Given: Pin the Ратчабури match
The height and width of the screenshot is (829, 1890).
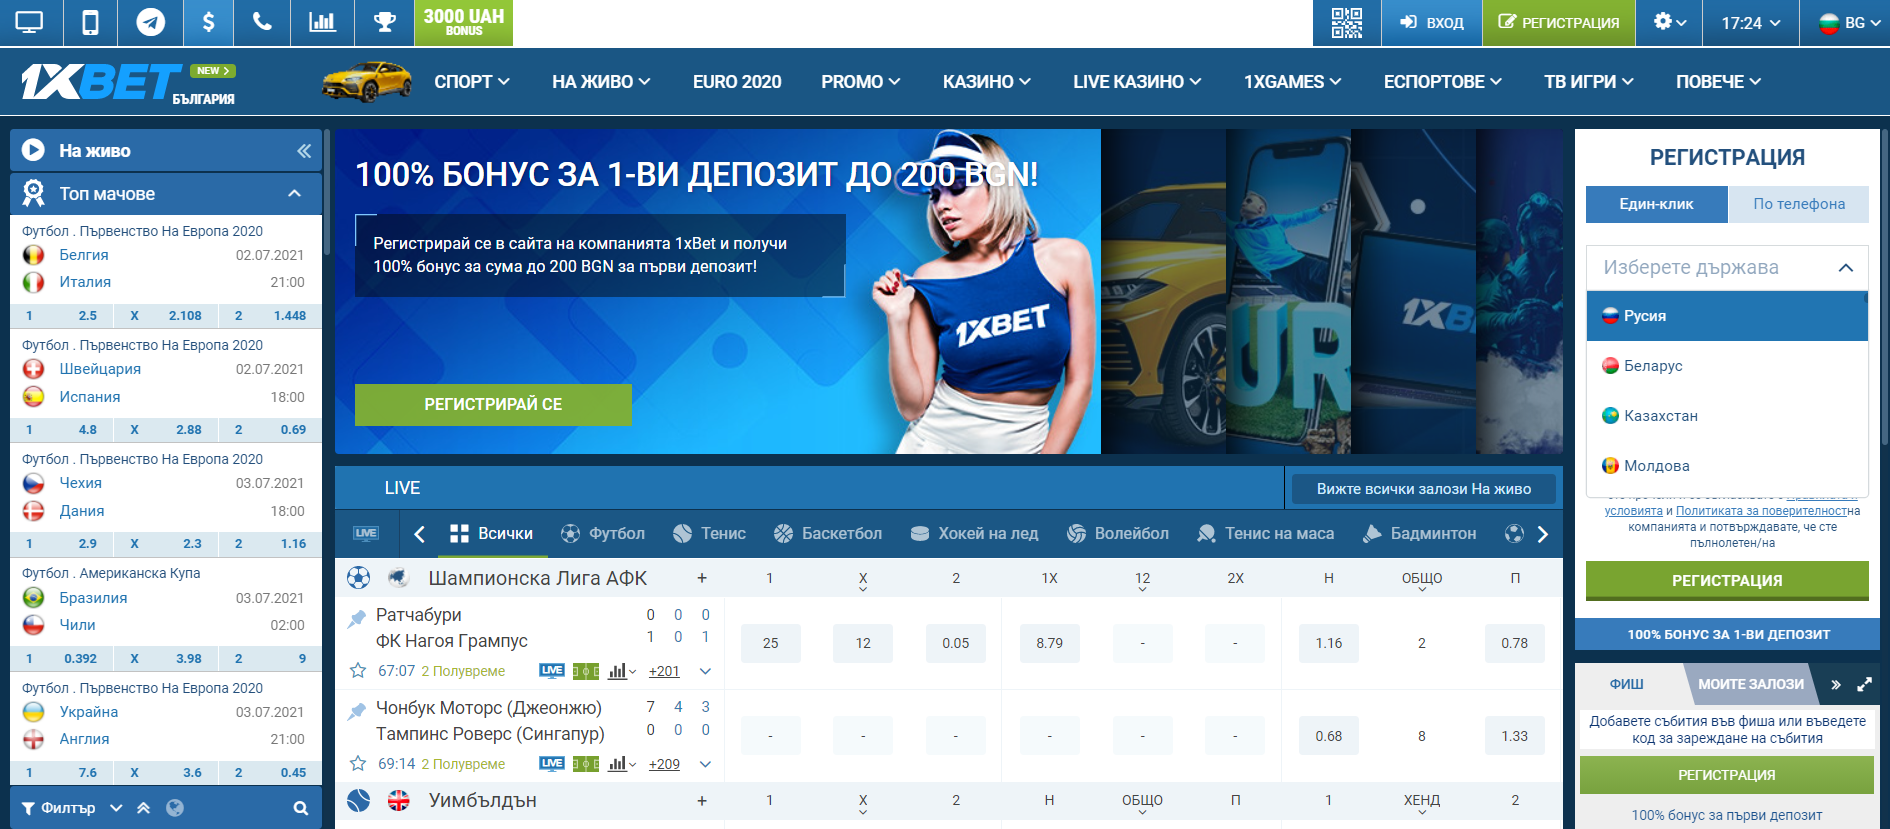Looking at the screenshot, I should [x=356, y=619].
